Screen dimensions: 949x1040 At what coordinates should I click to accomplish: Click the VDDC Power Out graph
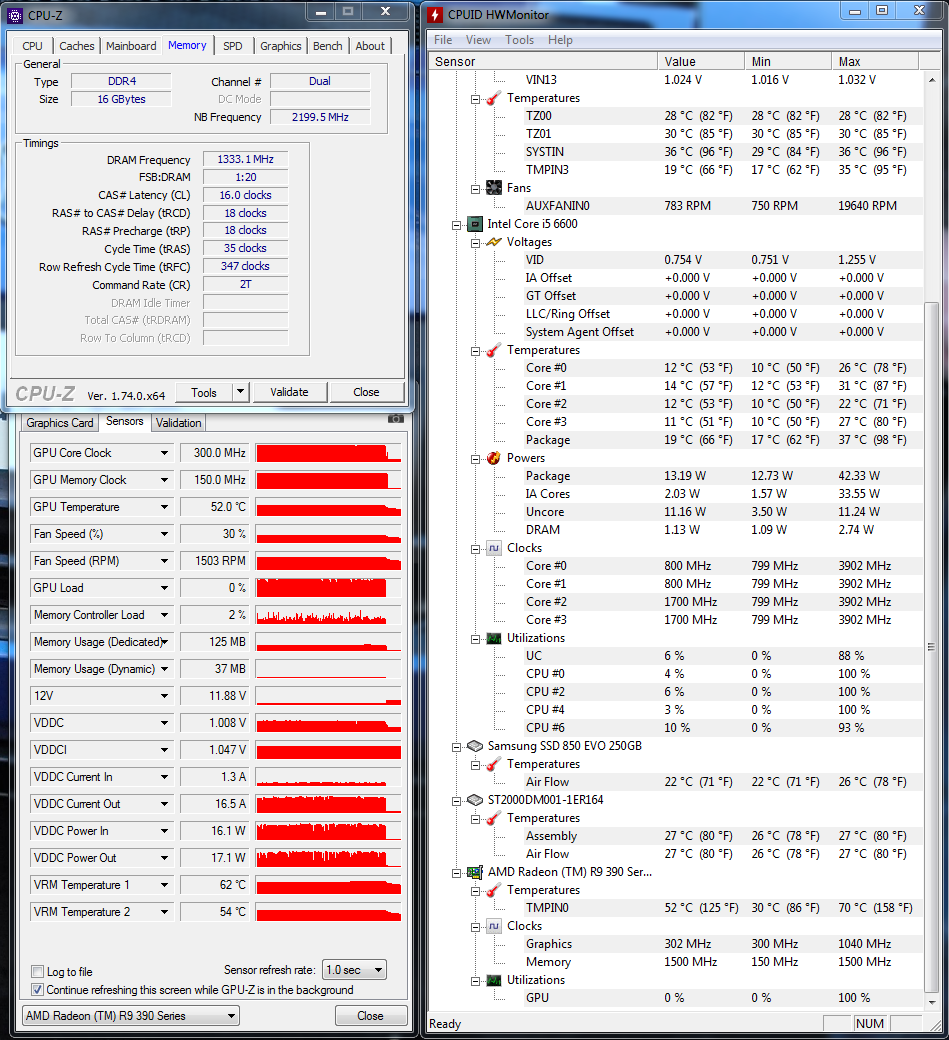tap(328, 858)
